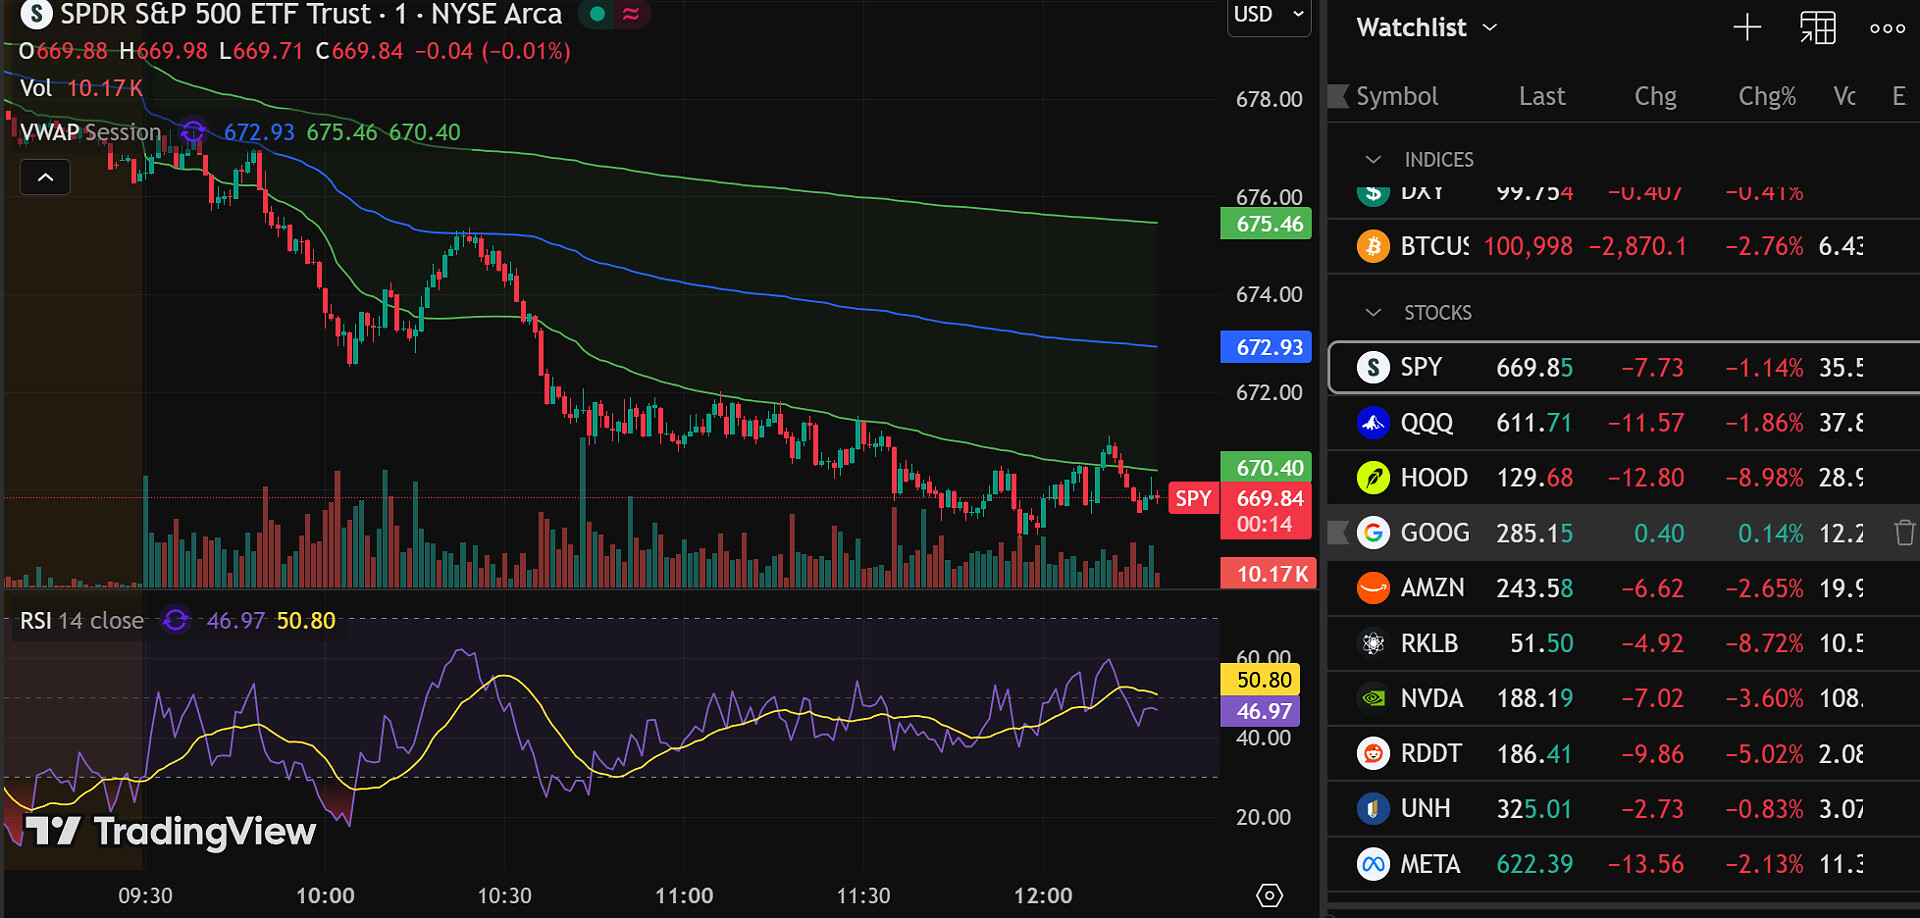
Task: Collapse the chart legend with arrow button
Action: pyautogui.click(x=45, y=177)
